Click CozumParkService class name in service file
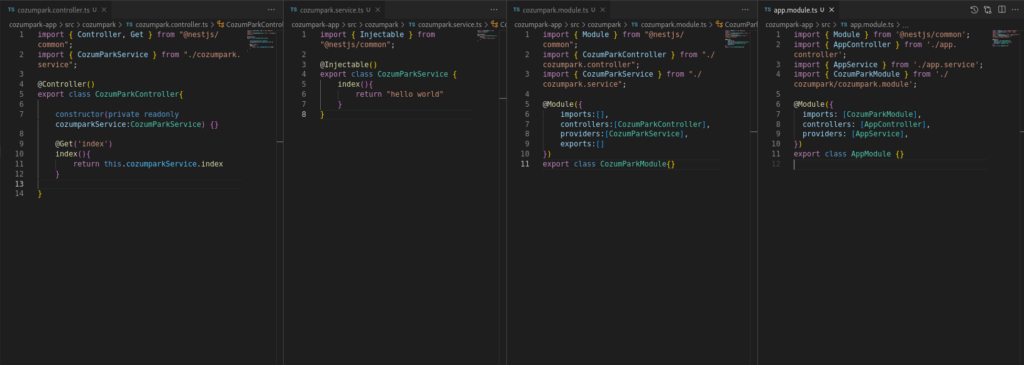The image size is (1024, 365). (413, 74)
